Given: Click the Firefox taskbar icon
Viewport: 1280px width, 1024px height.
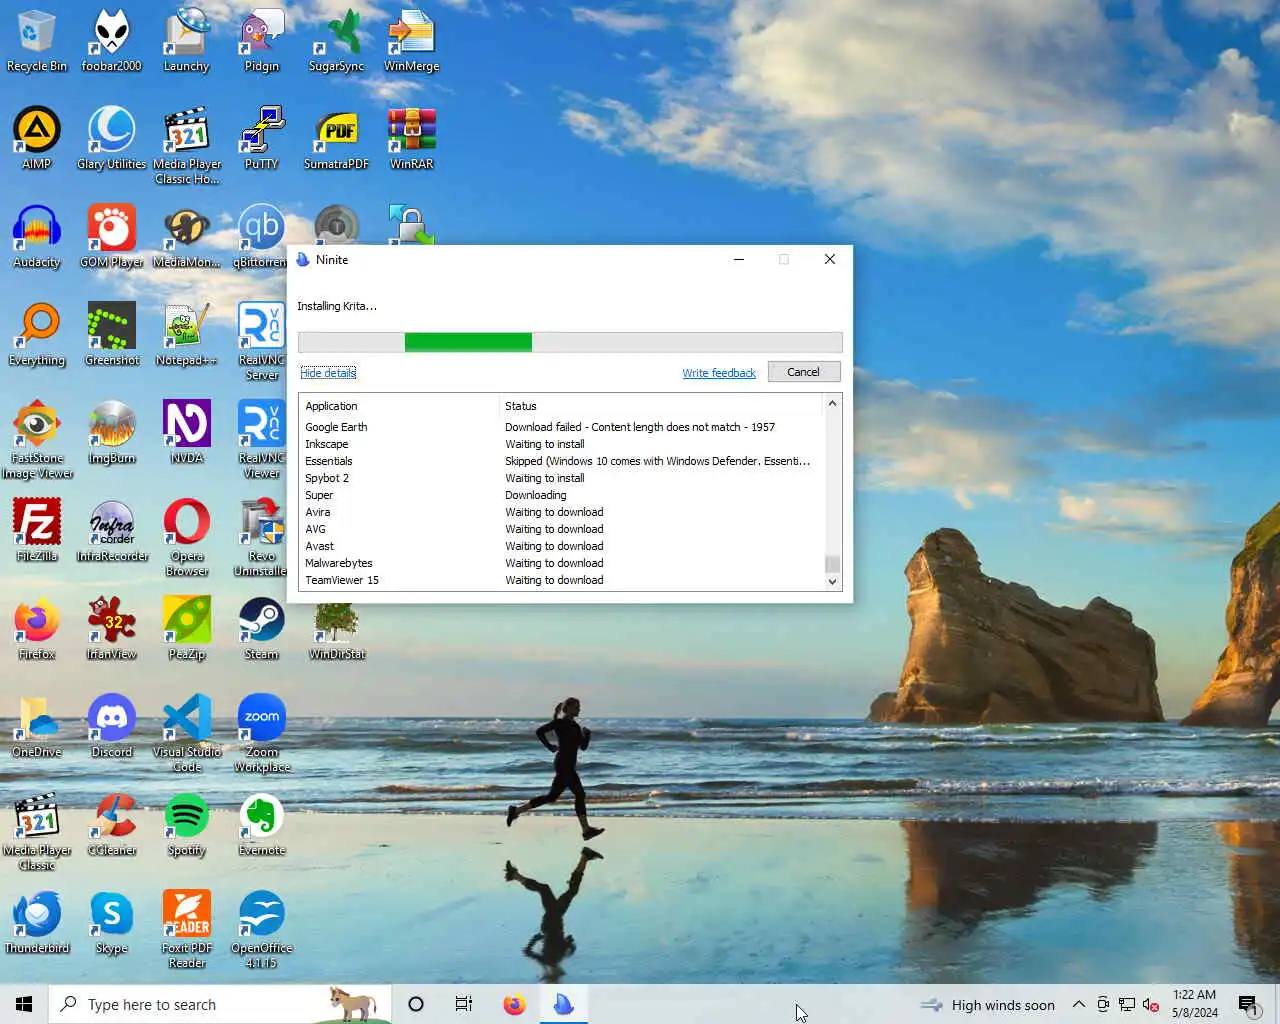Looking at the screenshot, I should [x=514, y=1004].
